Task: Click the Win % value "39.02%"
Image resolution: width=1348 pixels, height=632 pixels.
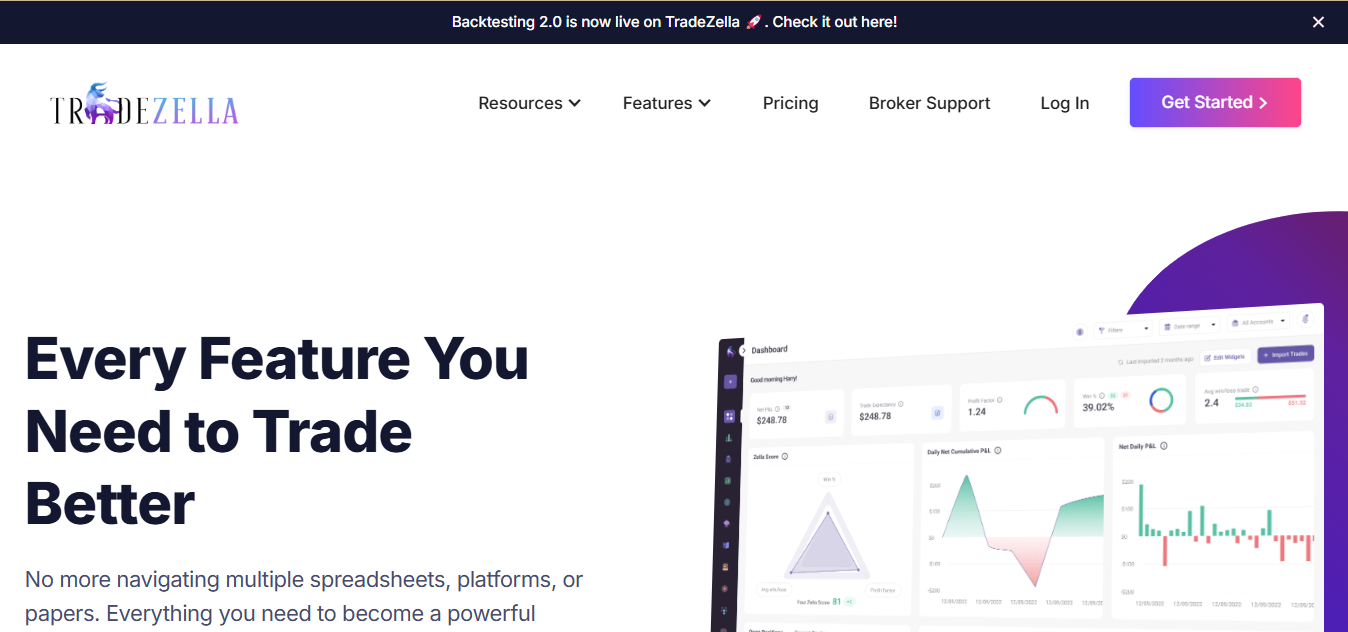Action: click(x=1099, y=407)
